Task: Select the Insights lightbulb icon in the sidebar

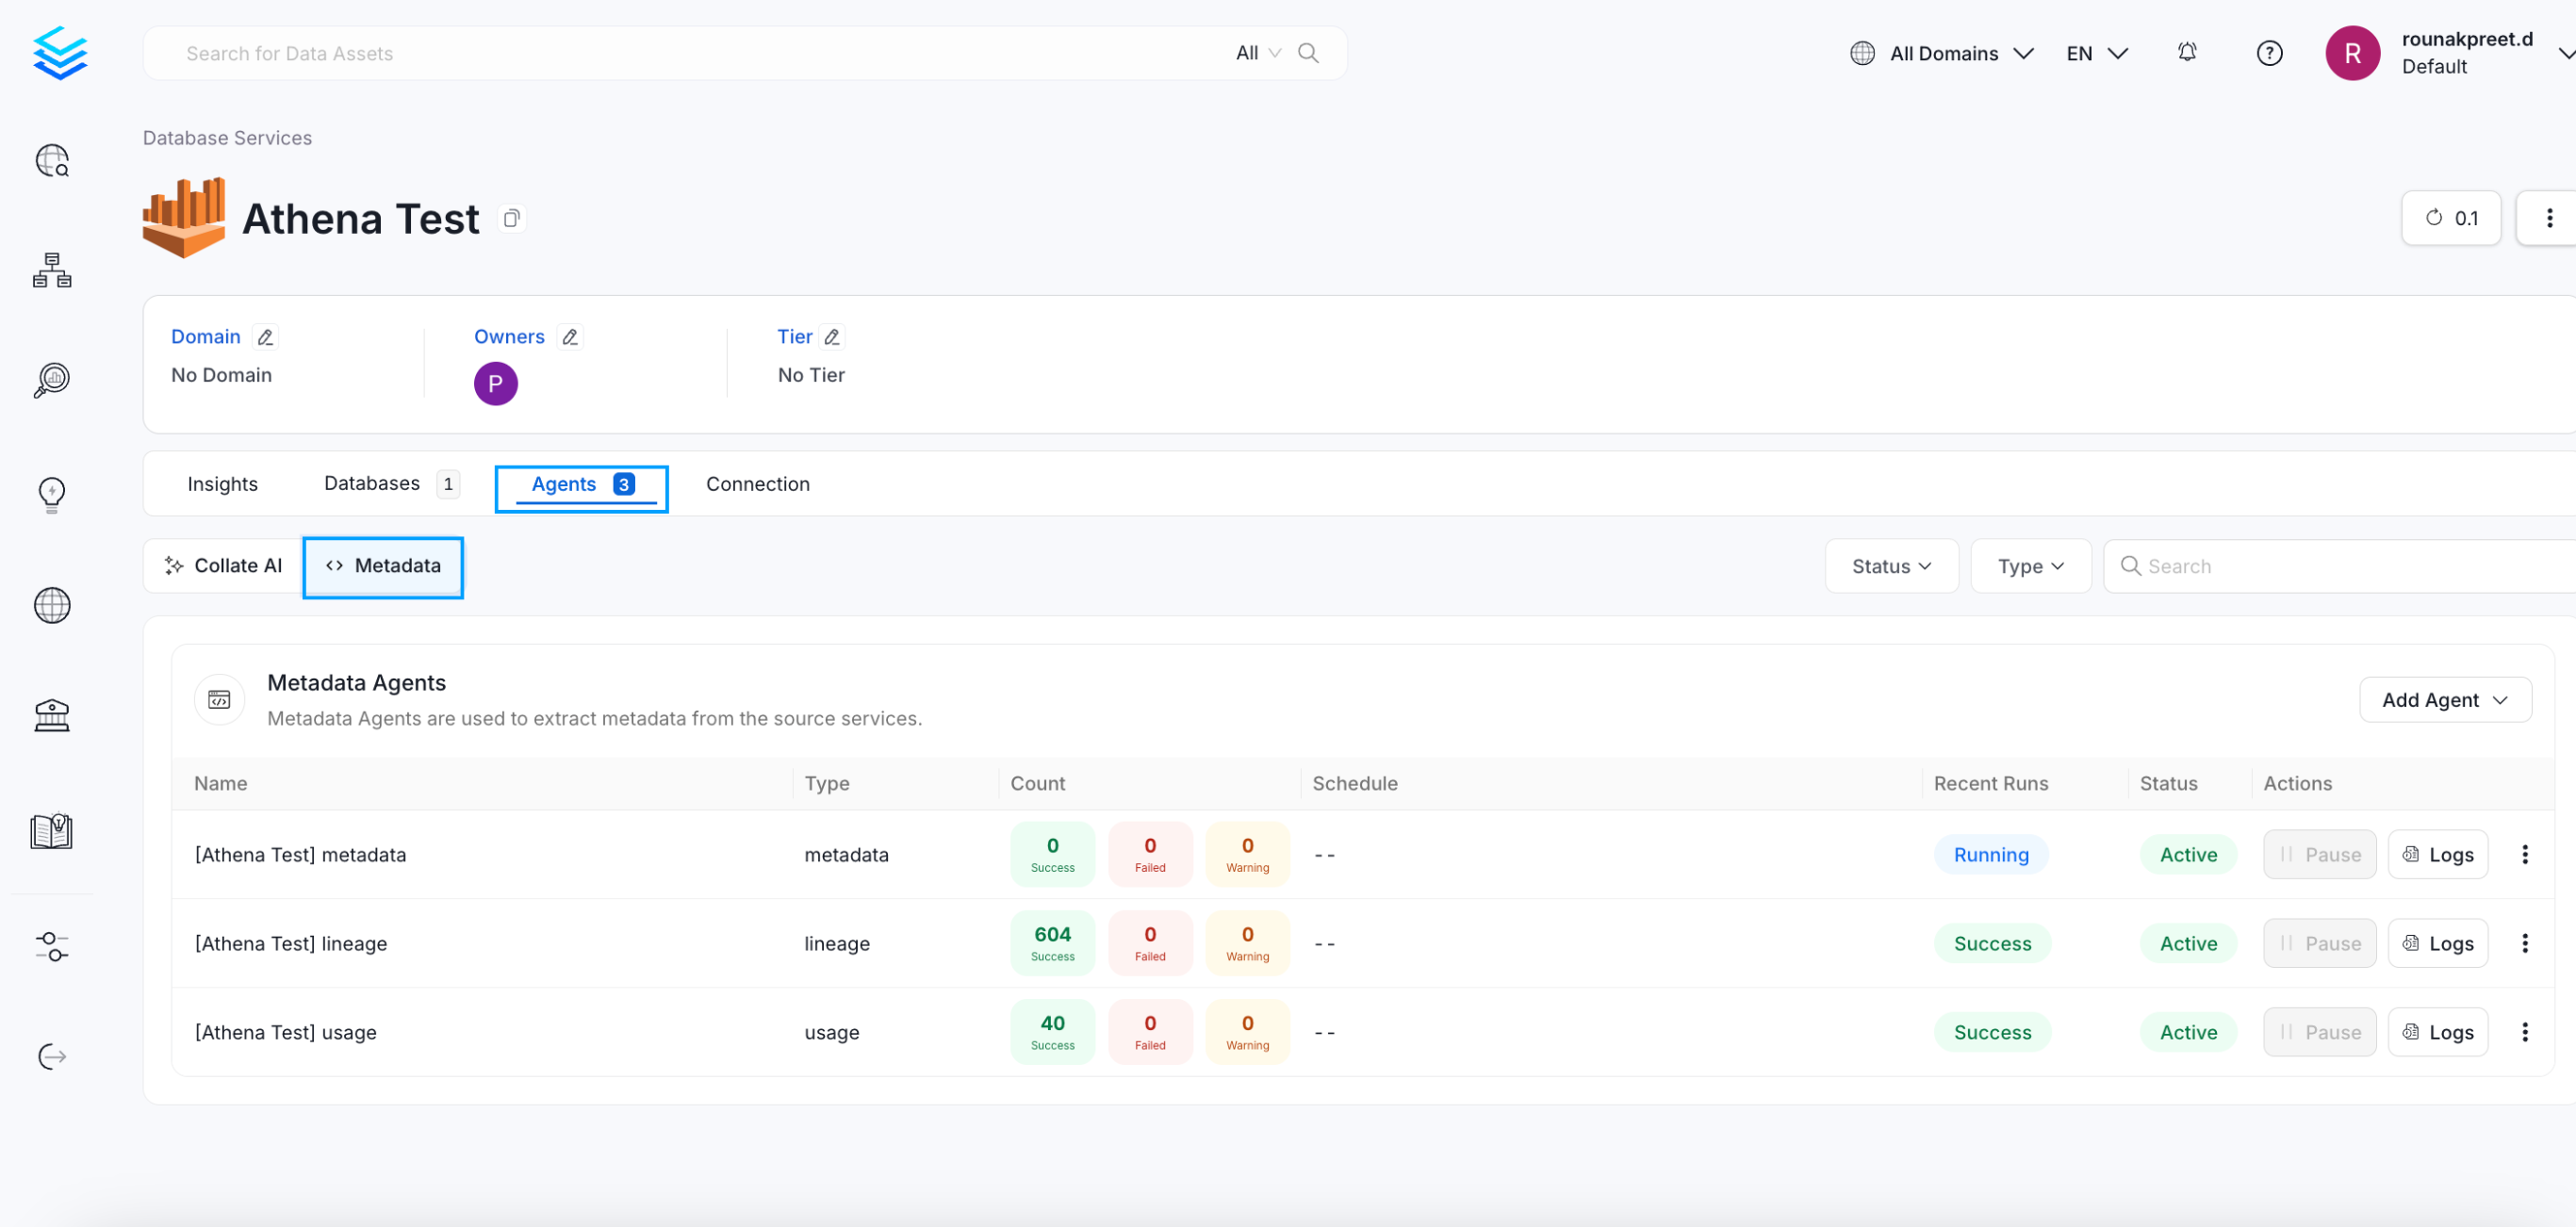Action: [x=52, y=494]
